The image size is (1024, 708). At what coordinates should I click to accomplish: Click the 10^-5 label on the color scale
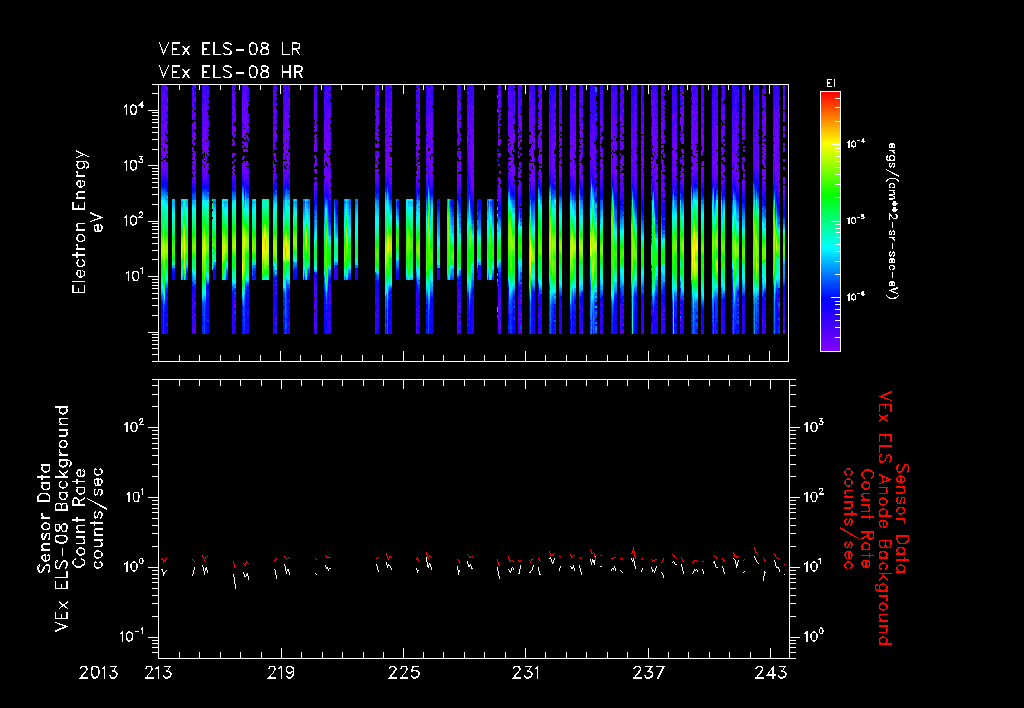click(856, 221)
